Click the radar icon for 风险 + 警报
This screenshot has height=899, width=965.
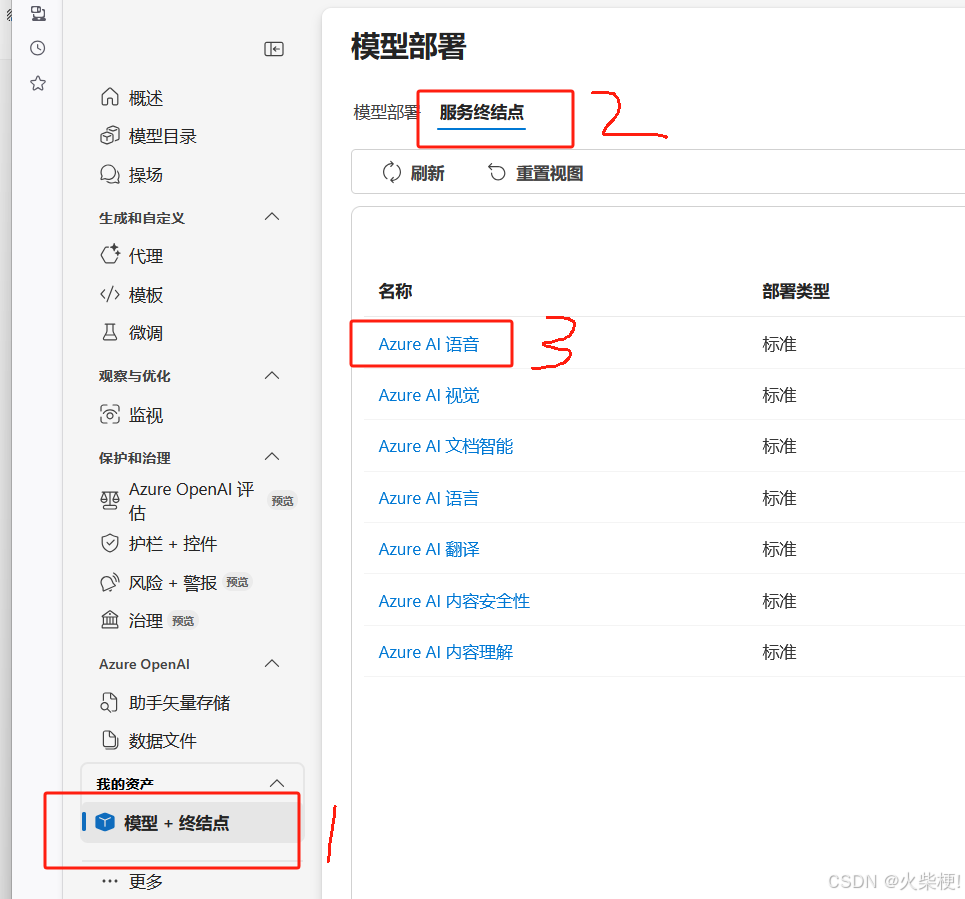point(110,582)
